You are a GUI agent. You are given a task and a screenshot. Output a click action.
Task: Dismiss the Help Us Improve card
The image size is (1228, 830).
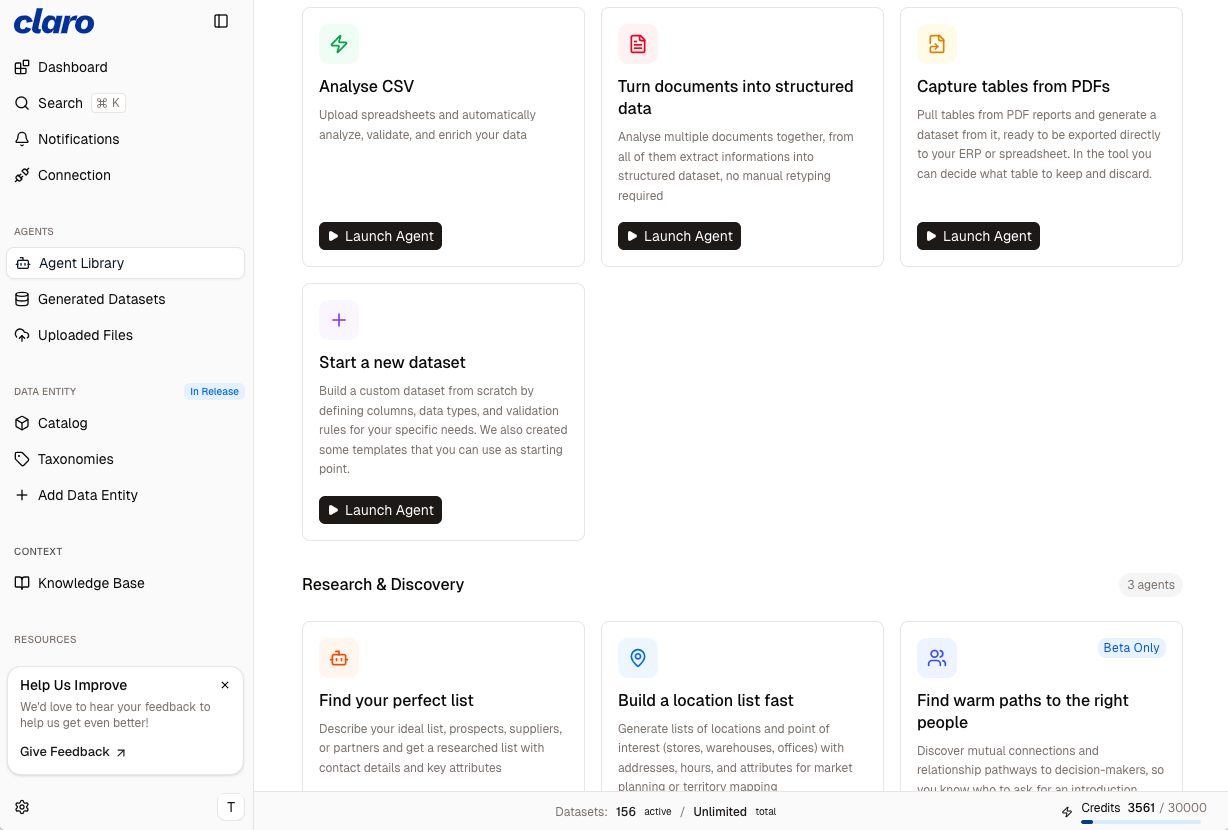pyautogui.click(x=225, y=685)
